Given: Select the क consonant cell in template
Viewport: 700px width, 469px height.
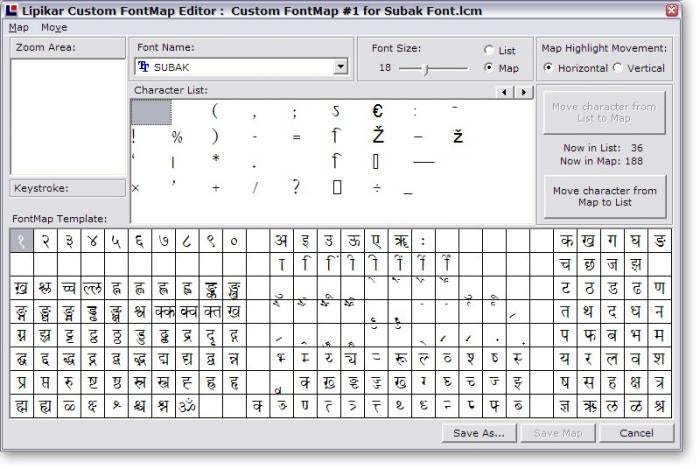Looking at the screenshot, I should 565,241.
